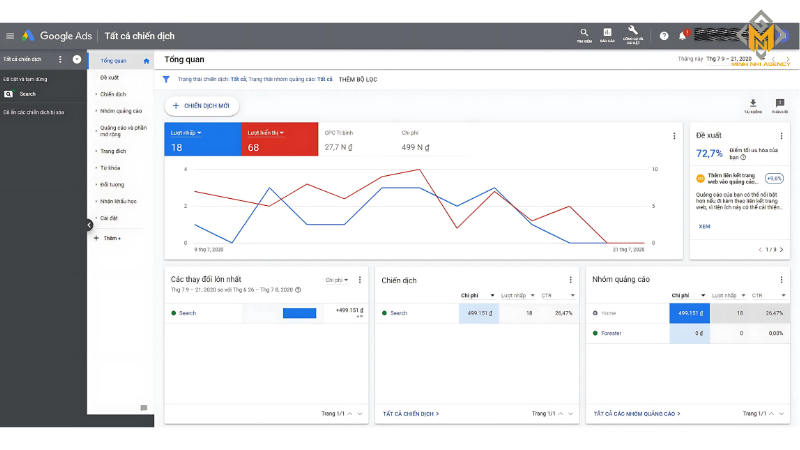This screenshot has width=800, height=450.
Task: Click the round button in campaign sidebar header
Action: [x=77, y=59]
